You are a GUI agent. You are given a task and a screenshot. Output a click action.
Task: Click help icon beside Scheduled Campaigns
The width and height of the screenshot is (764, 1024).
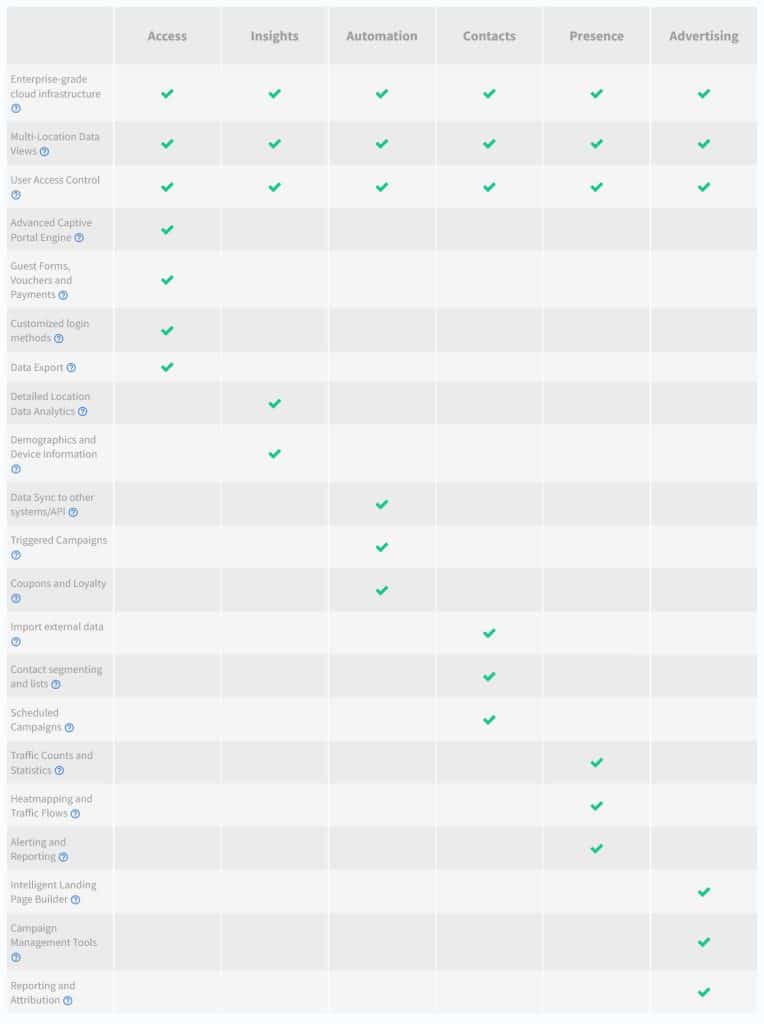[x=69, y=728]
